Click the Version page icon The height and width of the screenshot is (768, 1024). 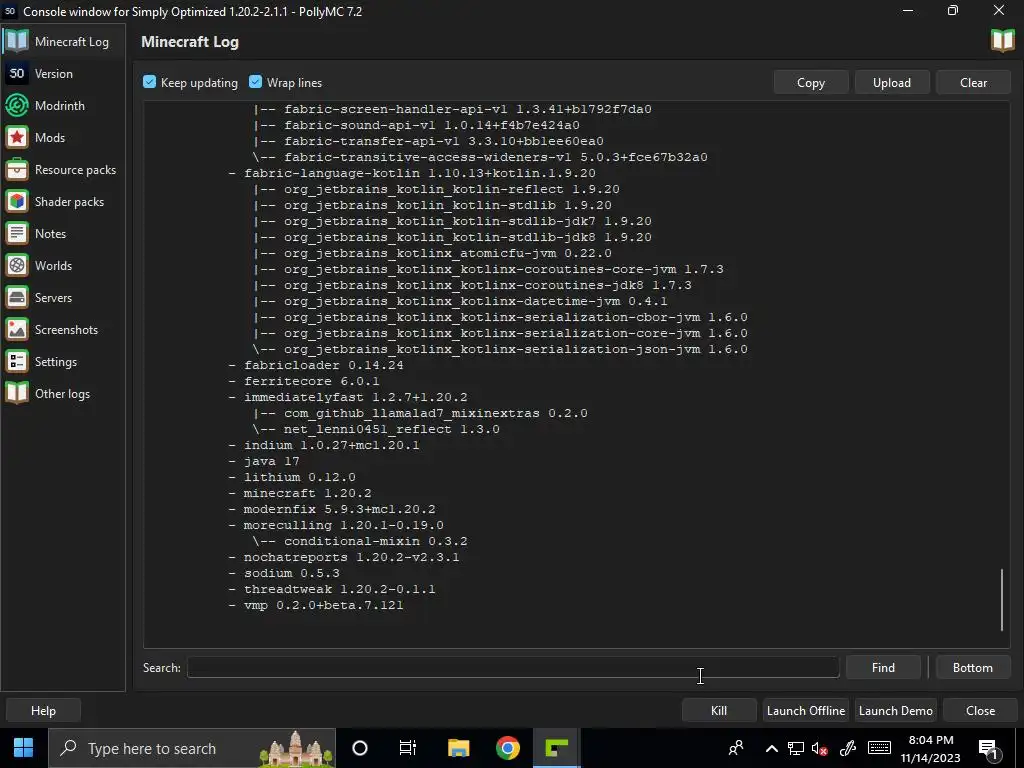(x=17, y=73)
